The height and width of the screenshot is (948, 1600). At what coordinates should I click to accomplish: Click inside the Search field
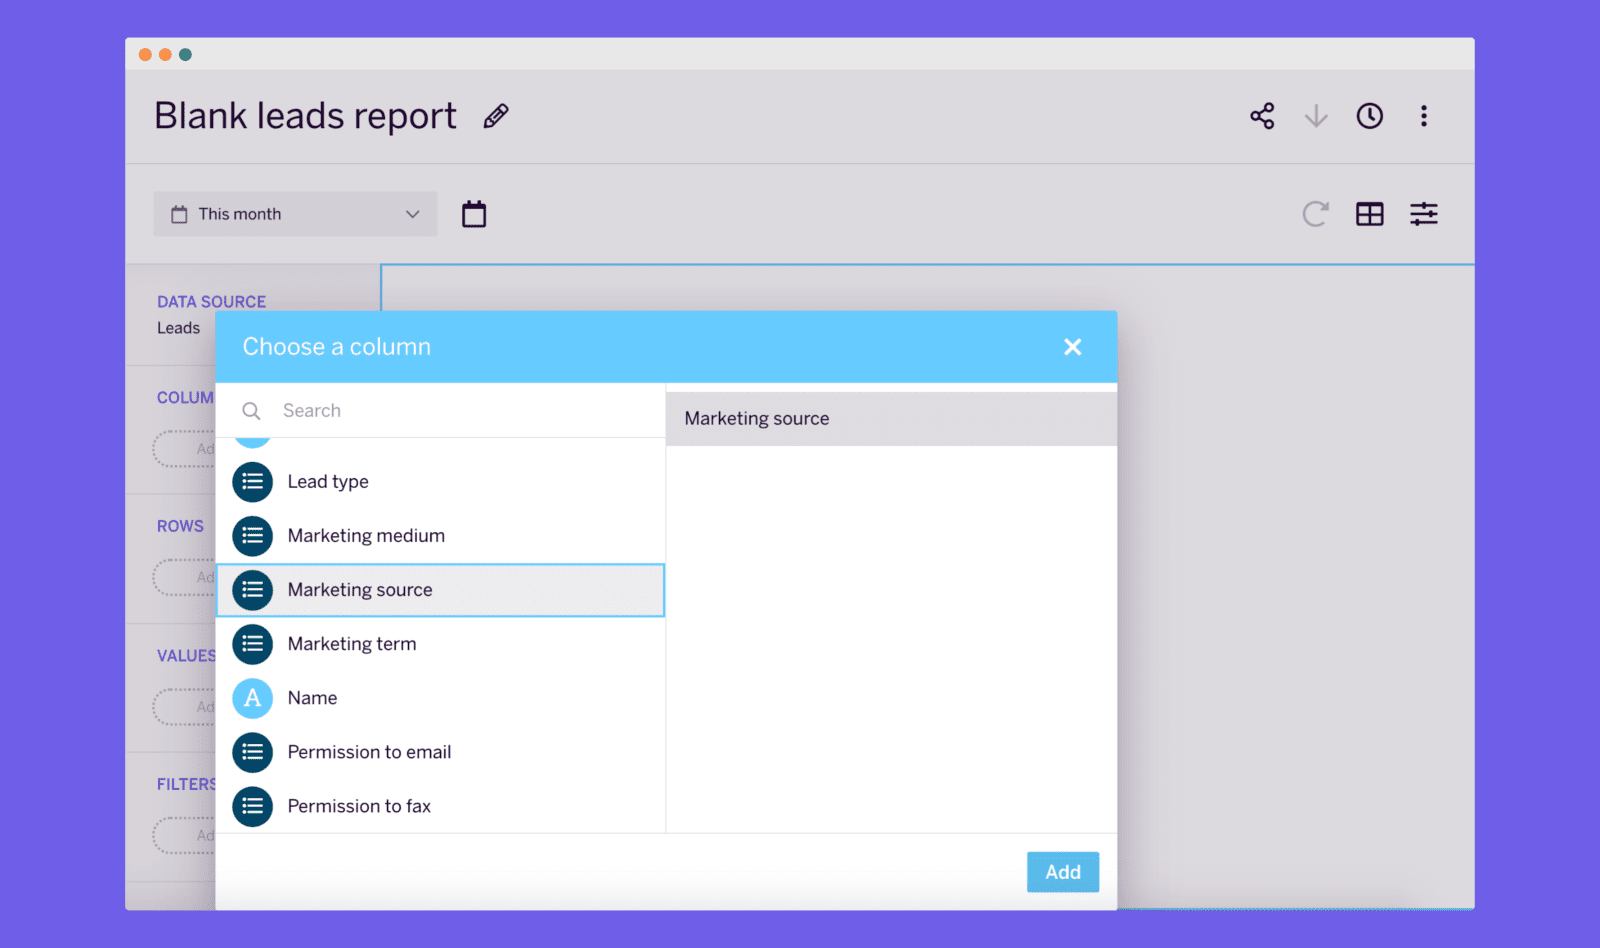click(x=400, y=410)
